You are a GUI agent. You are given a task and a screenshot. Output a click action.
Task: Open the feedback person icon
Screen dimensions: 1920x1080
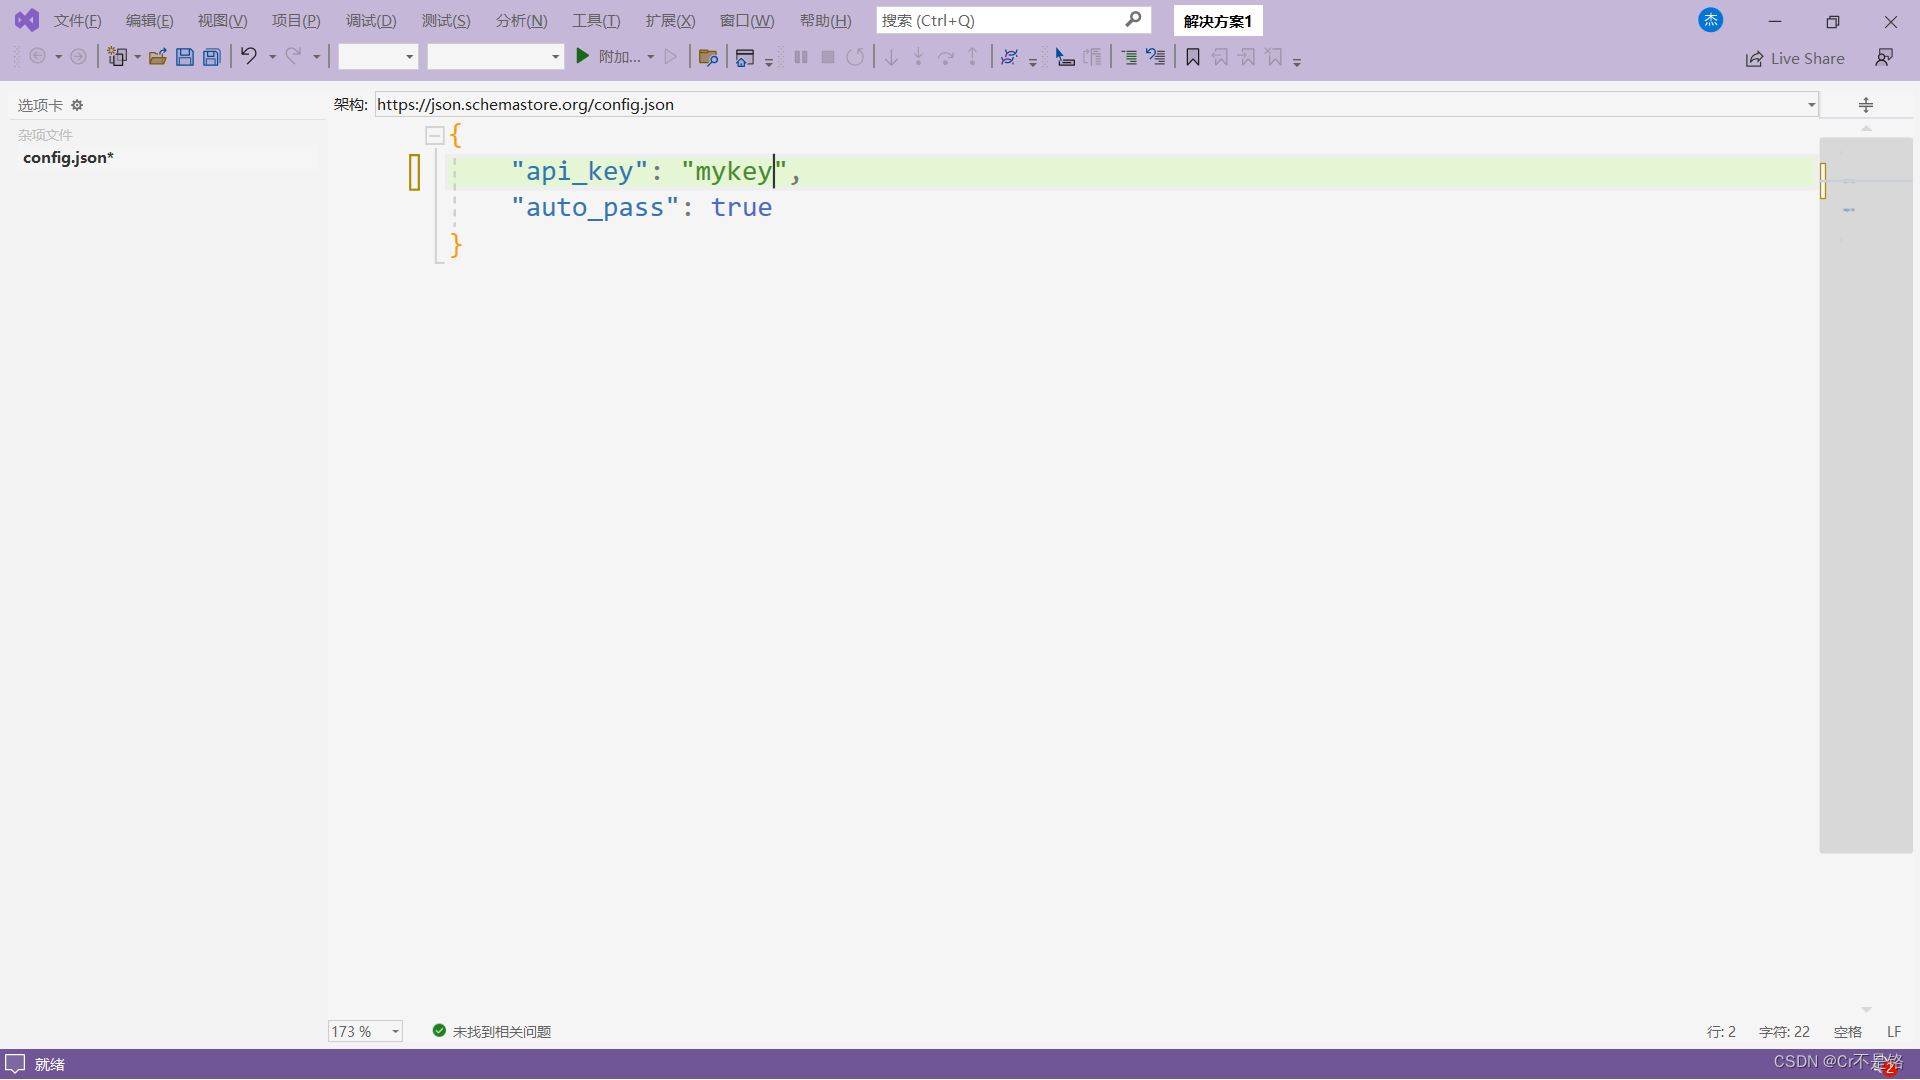pos(1884,58)
